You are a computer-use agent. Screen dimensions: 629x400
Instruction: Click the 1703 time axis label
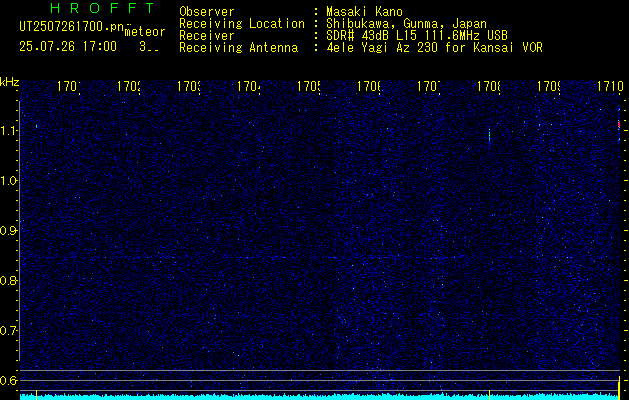[189, 86]
